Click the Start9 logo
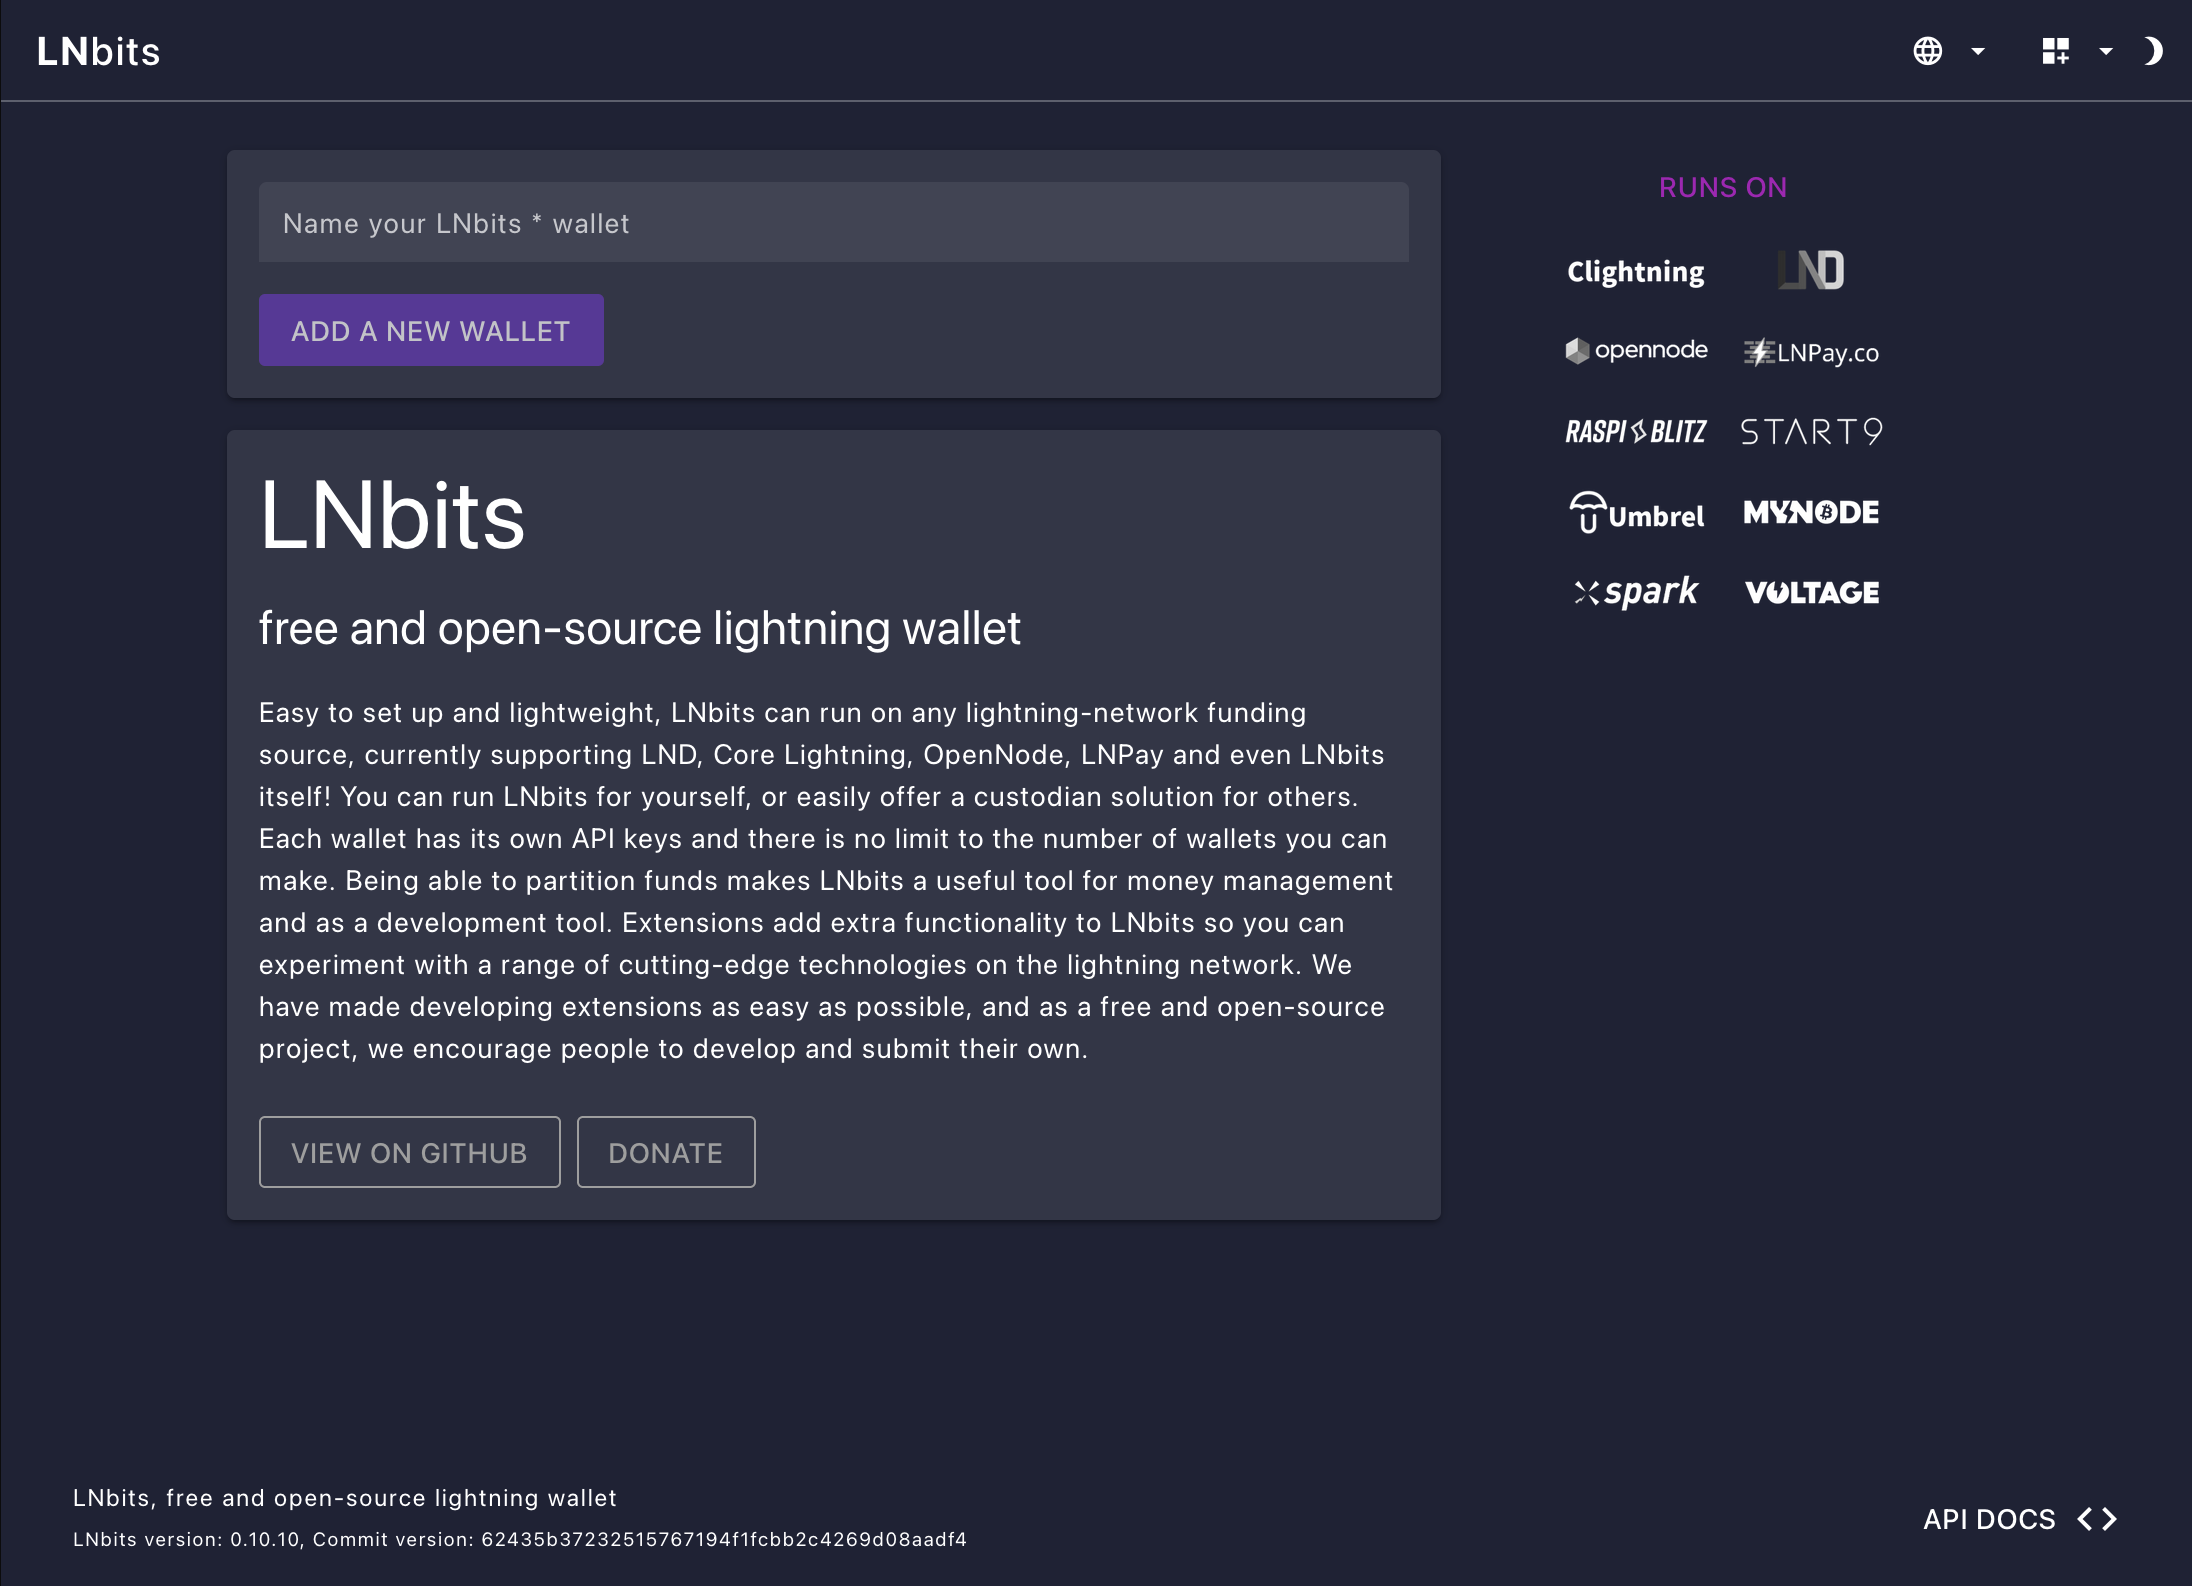 1810,431
